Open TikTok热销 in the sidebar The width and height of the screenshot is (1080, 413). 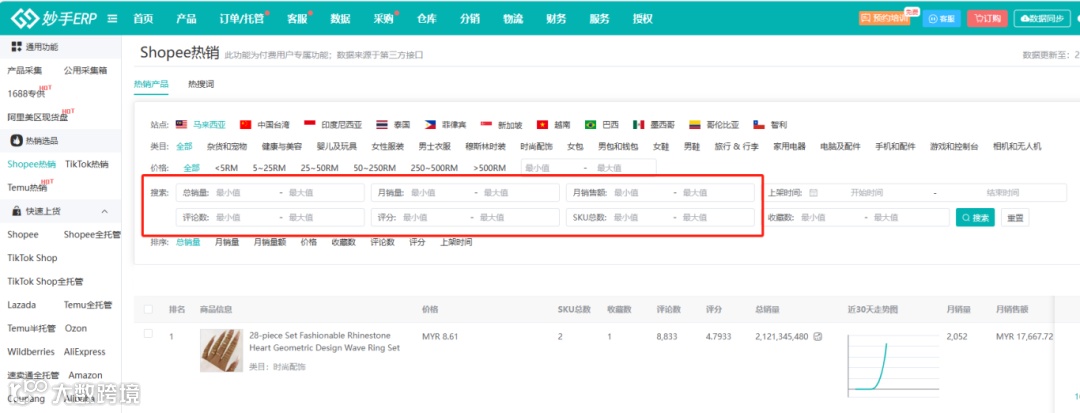[x=87, y=164]
